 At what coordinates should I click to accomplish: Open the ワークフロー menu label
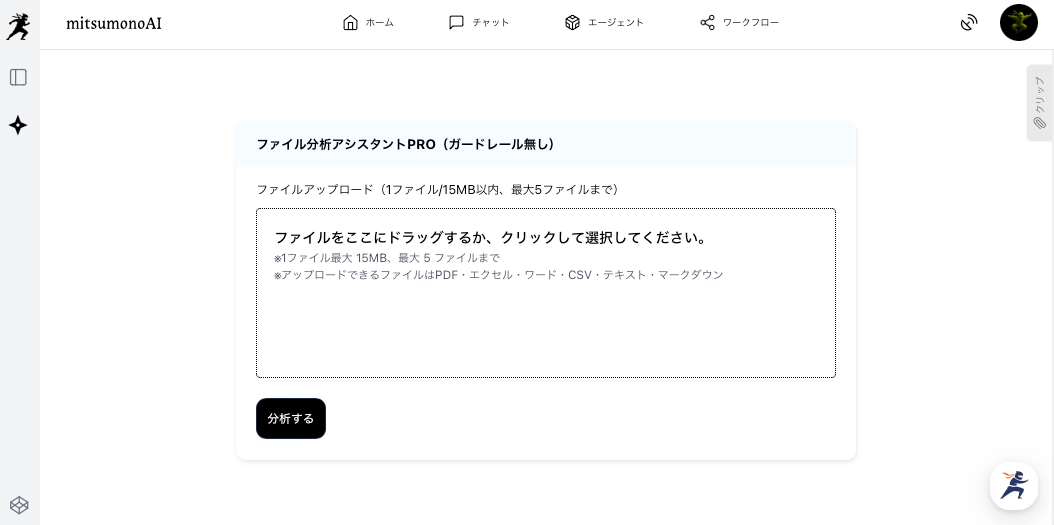[750, 22]
